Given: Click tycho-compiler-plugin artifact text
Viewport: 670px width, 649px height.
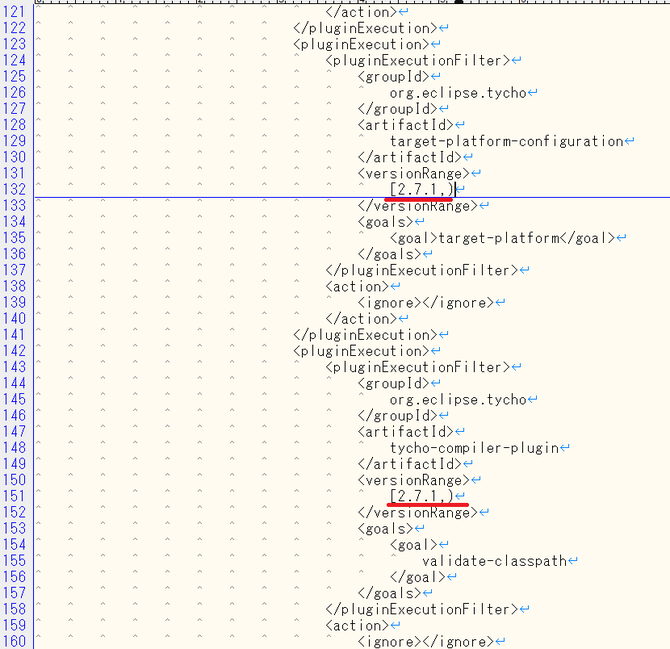Looking at the screenshot, I should click(x=474, y=448).
